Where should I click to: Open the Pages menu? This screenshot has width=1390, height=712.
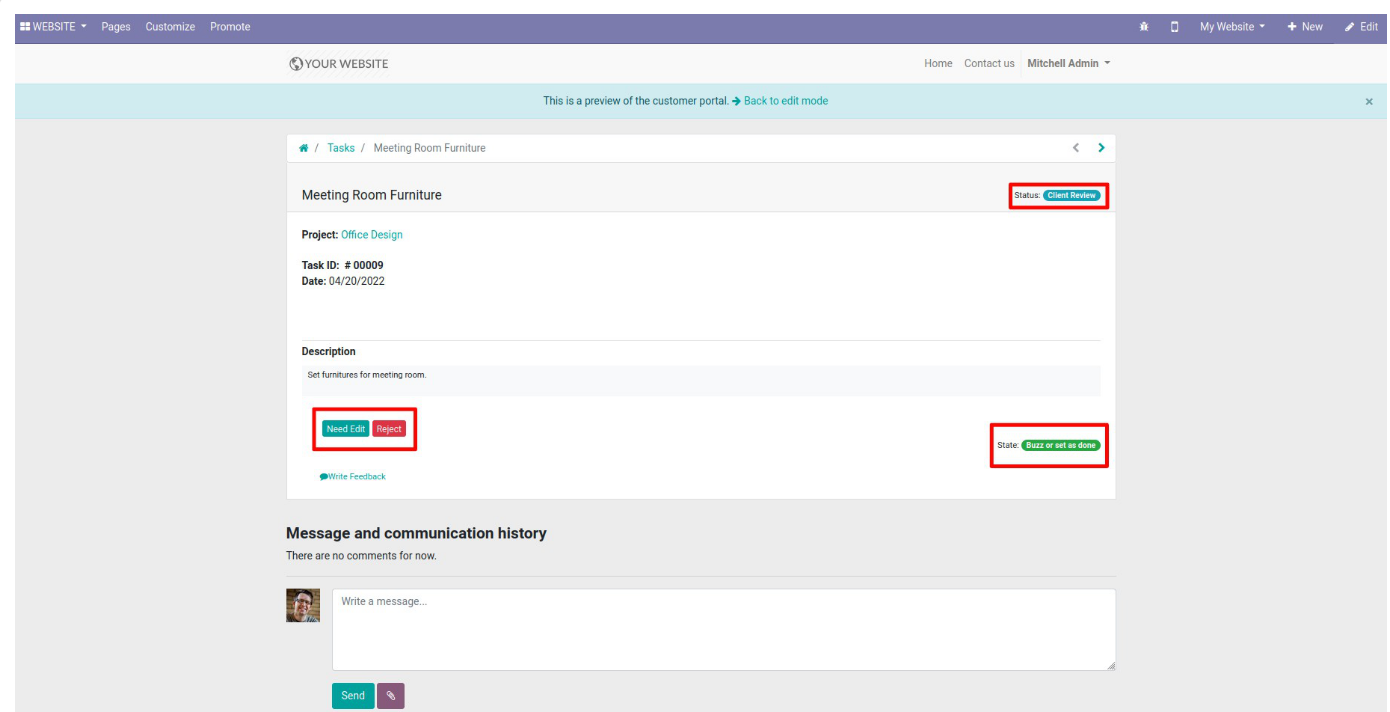pos(117,26)
